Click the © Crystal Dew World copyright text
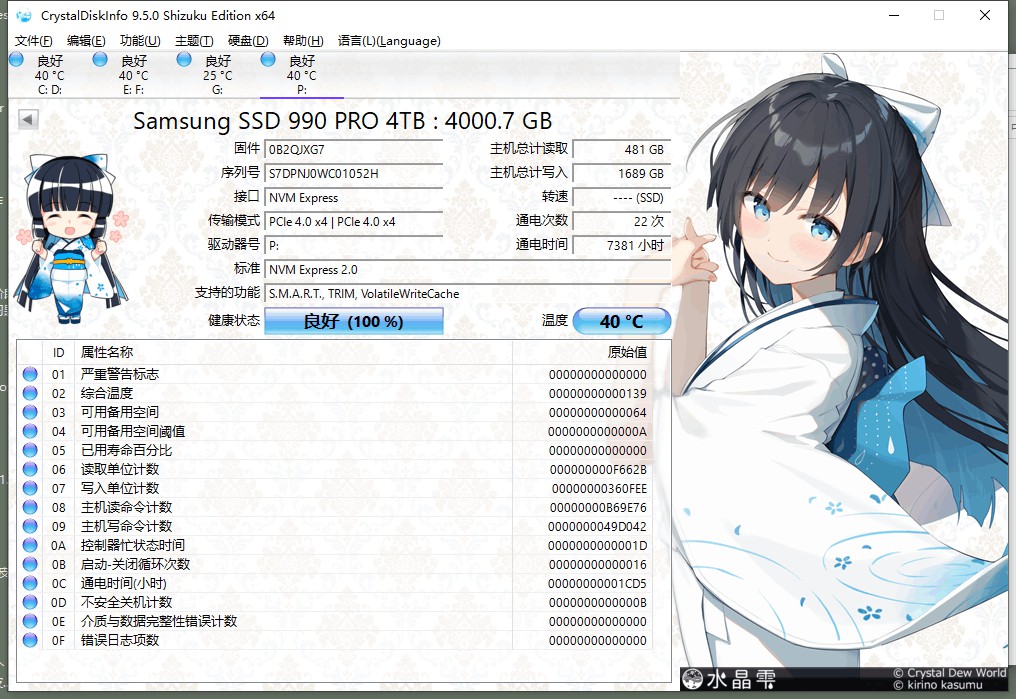Screen dimensions: 1016x699 tap(949, 673)
